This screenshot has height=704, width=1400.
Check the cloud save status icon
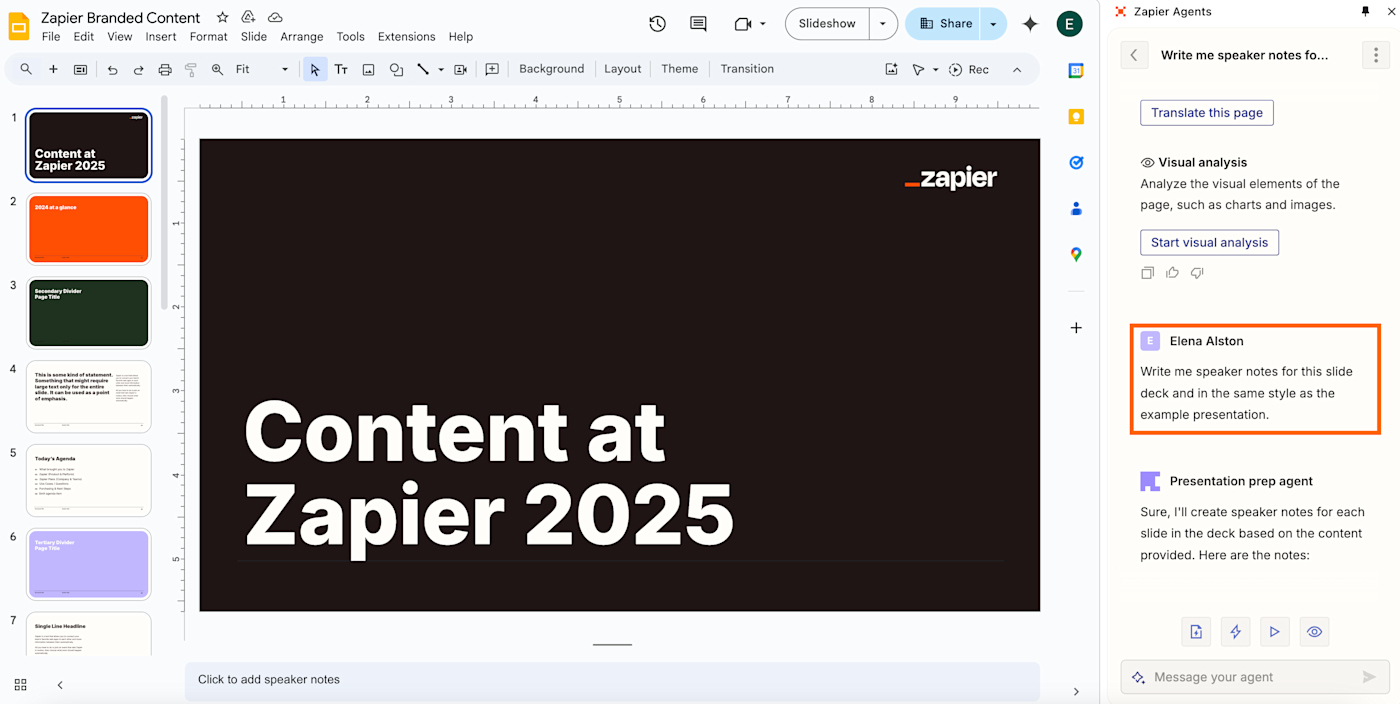pos(275,18)
